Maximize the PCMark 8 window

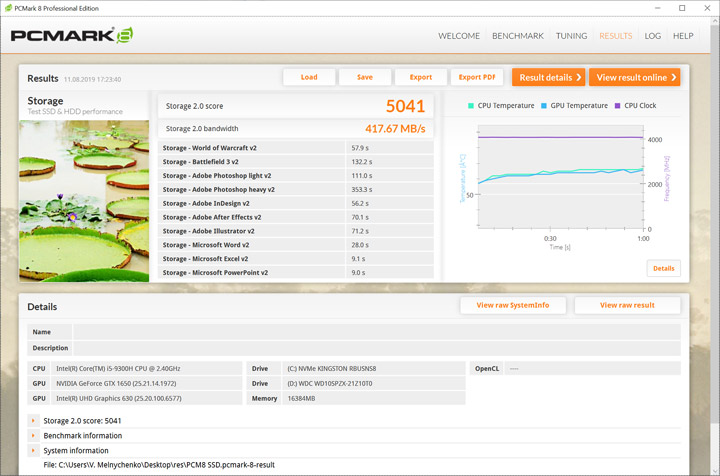pos(682,8)
